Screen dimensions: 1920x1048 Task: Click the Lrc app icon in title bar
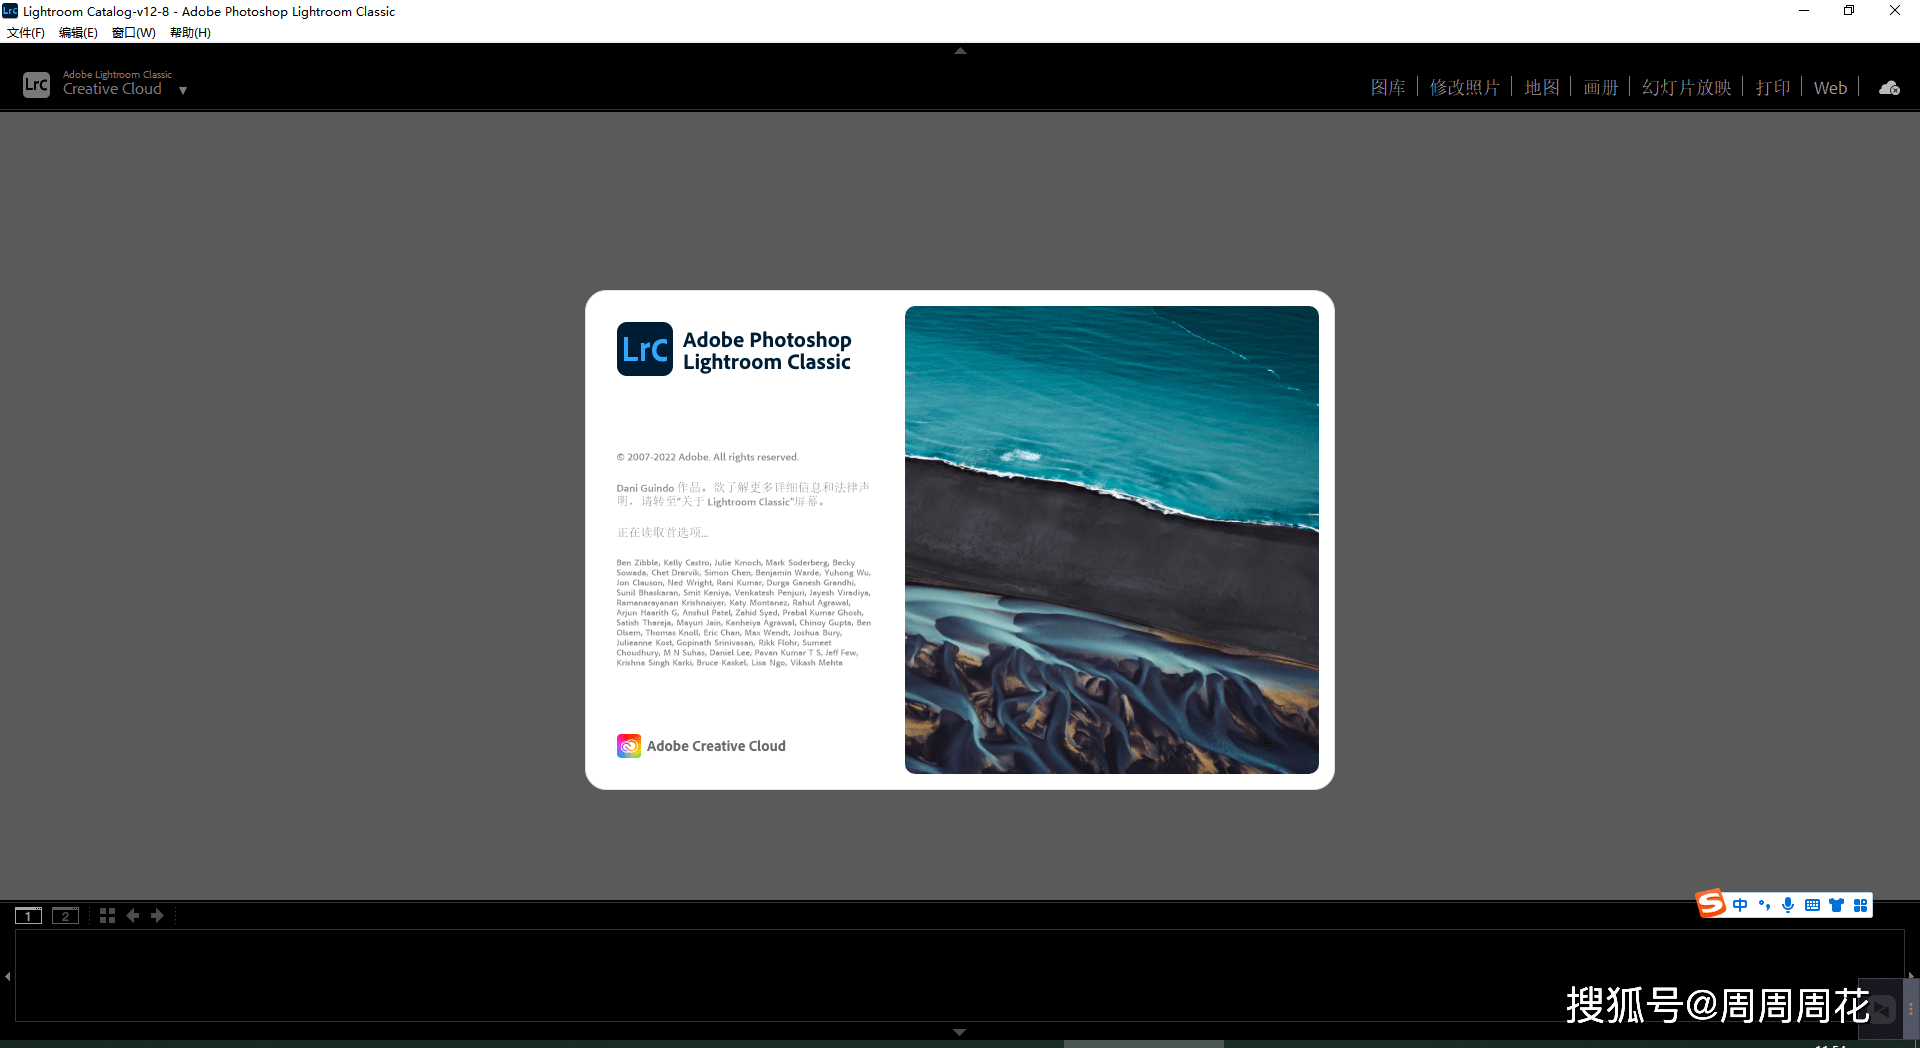(10, 11)
